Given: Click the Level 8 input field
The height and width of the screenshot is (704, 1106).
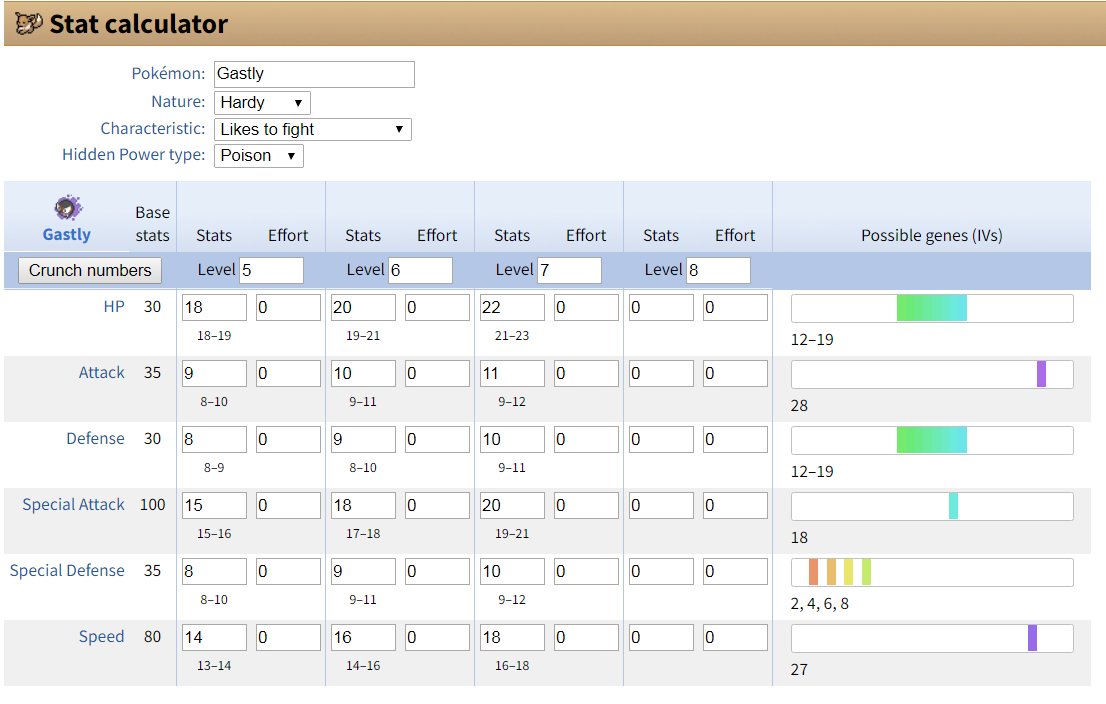Looking at the screenshot, I should click(x=719, y=270).
